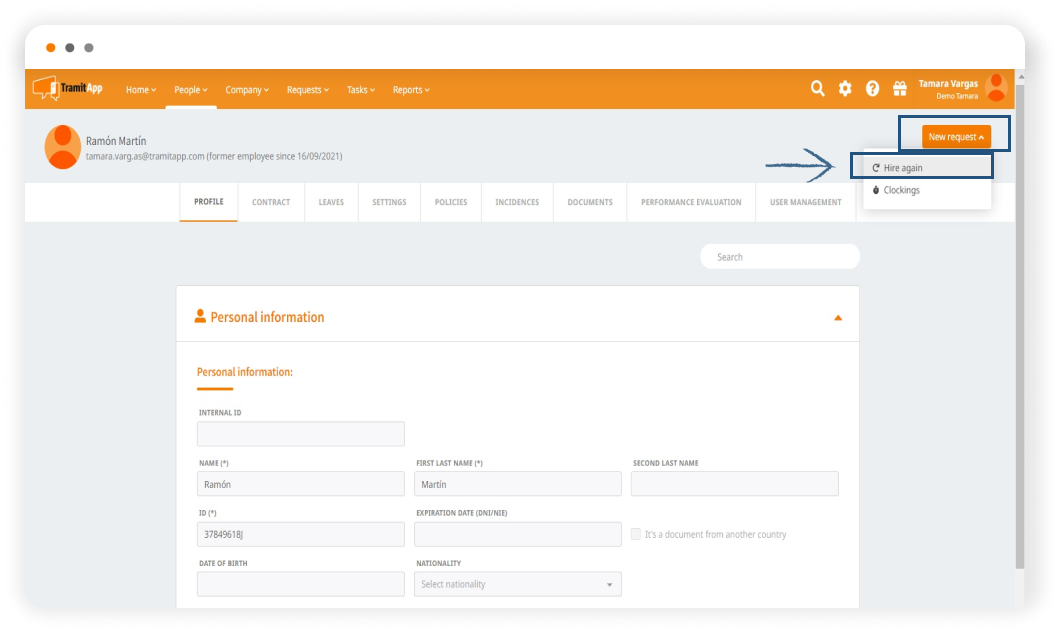Click the search magnifier icon in header
Viewport: 1061px width, 633px height.
(817, 89)
